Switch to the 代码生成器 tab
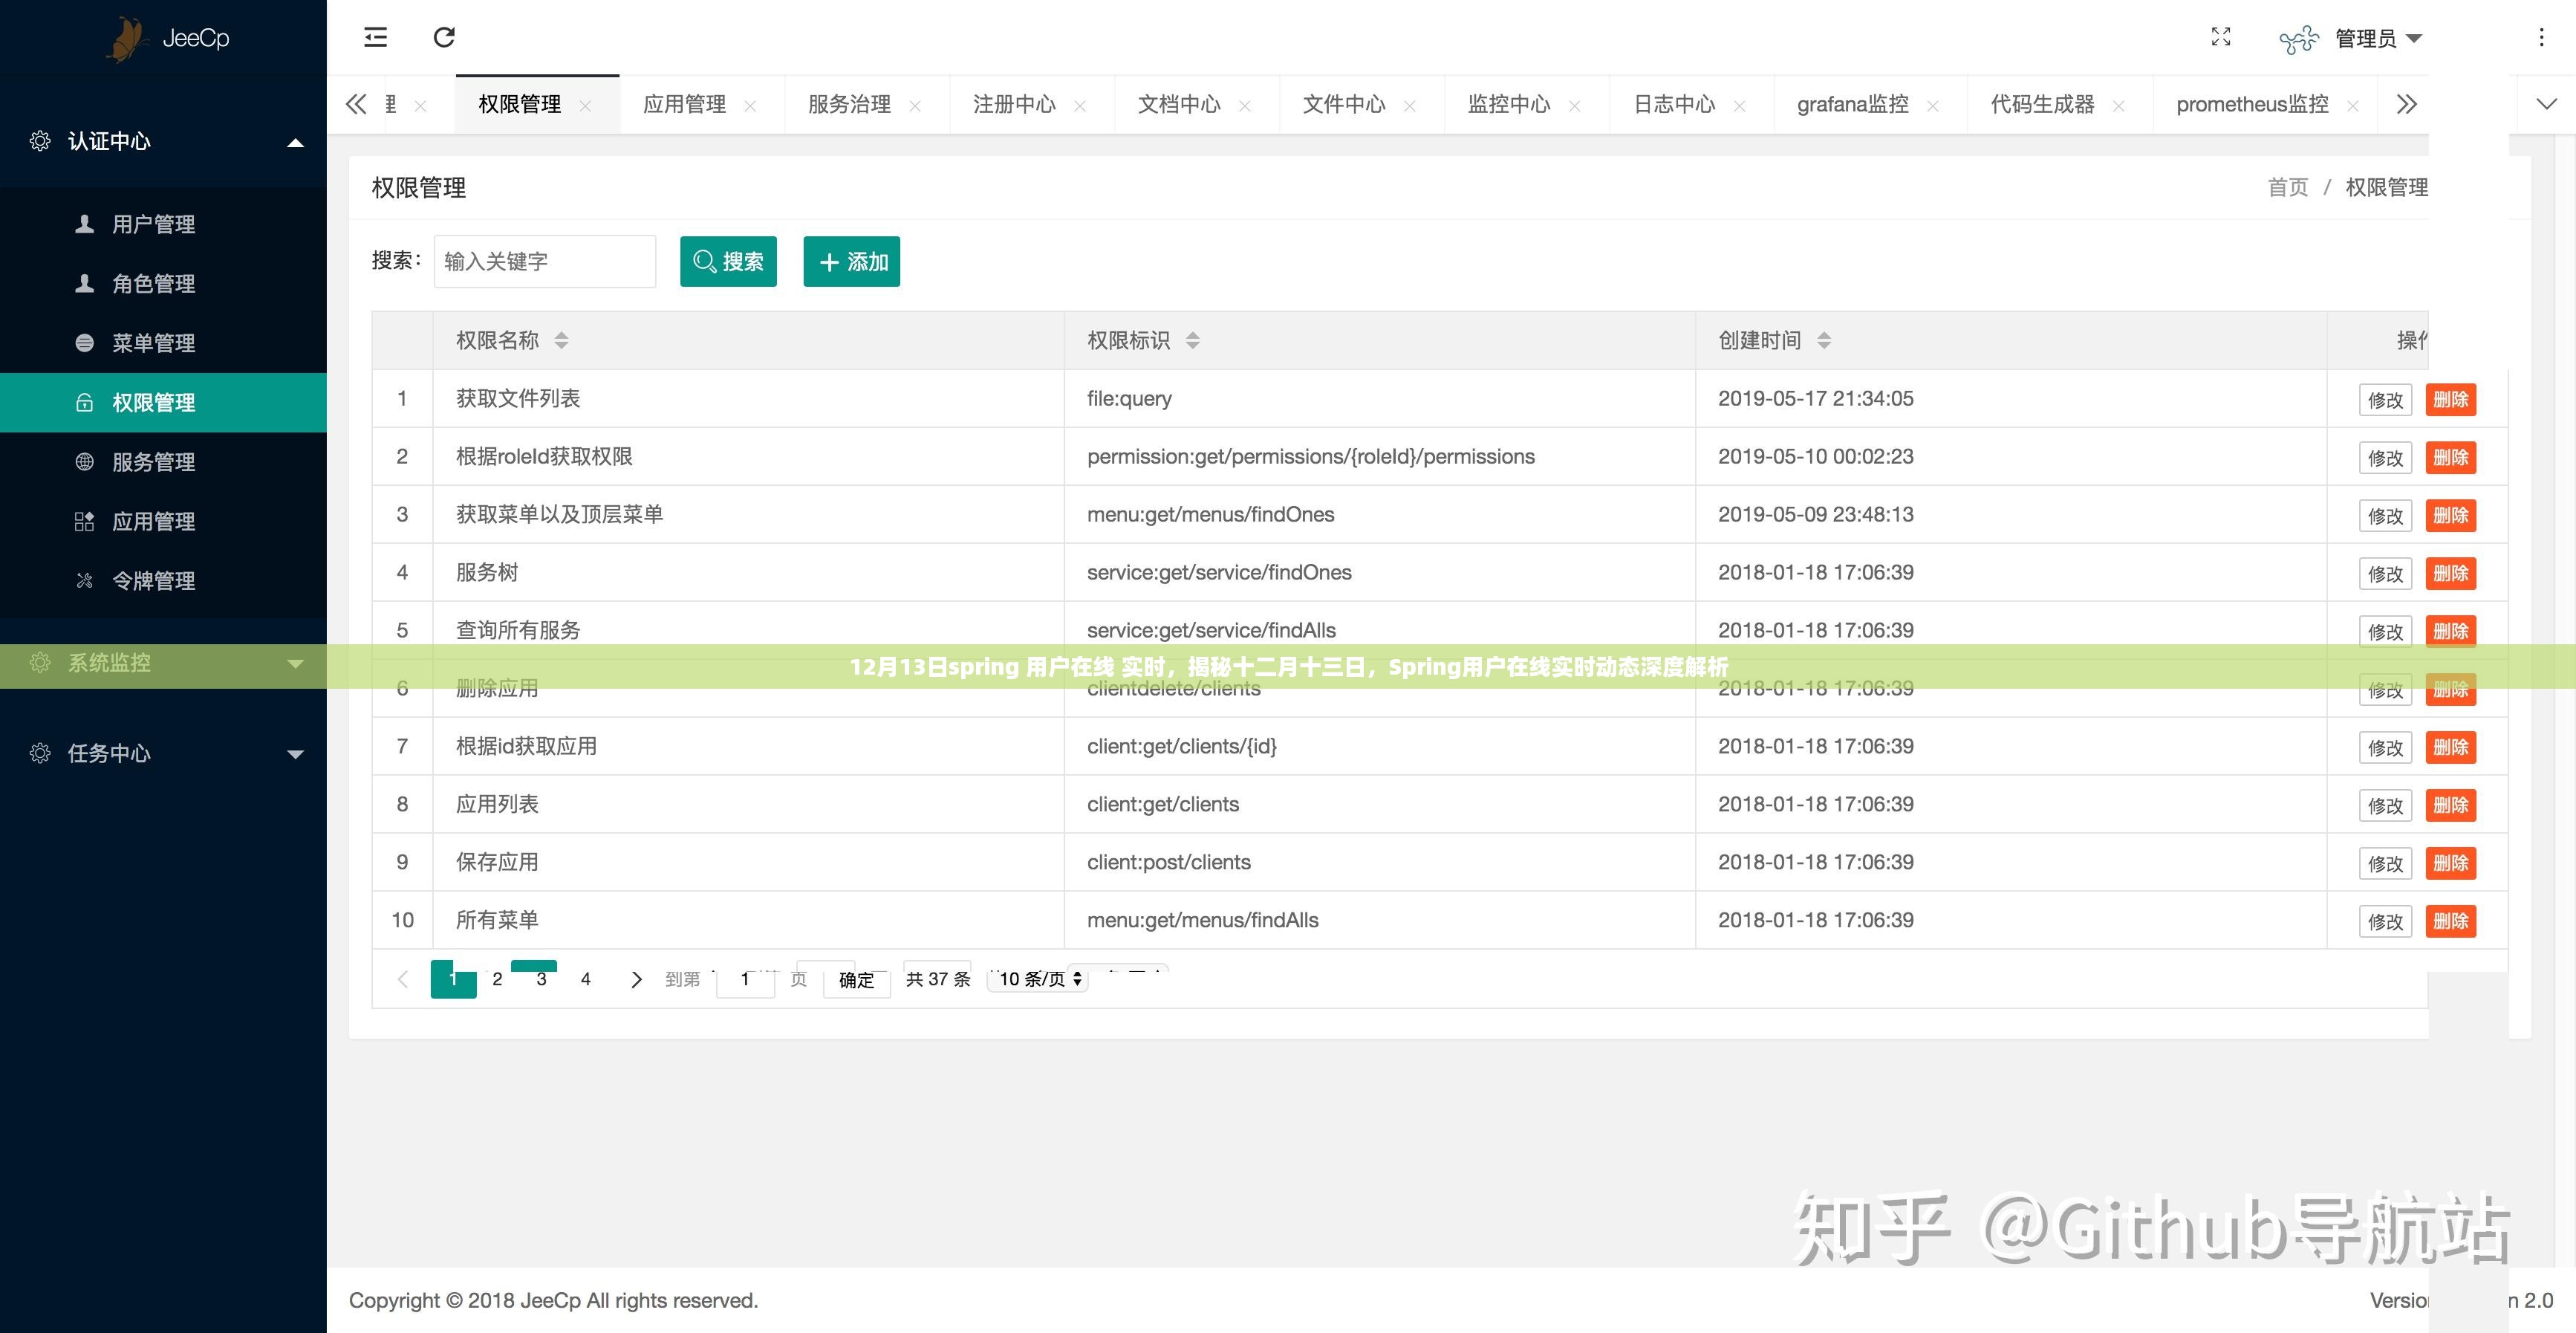Screen dimensions: 2576x1333 tap(2042, 104)
